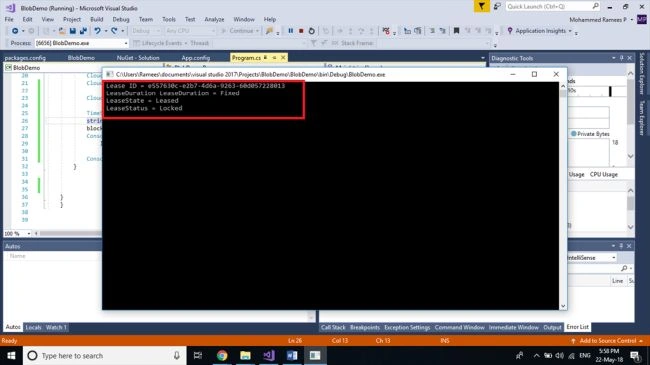Viewport: 650px width, 365px height.
Task: Save the current file with the Save icon
Action: click(73, 31)
